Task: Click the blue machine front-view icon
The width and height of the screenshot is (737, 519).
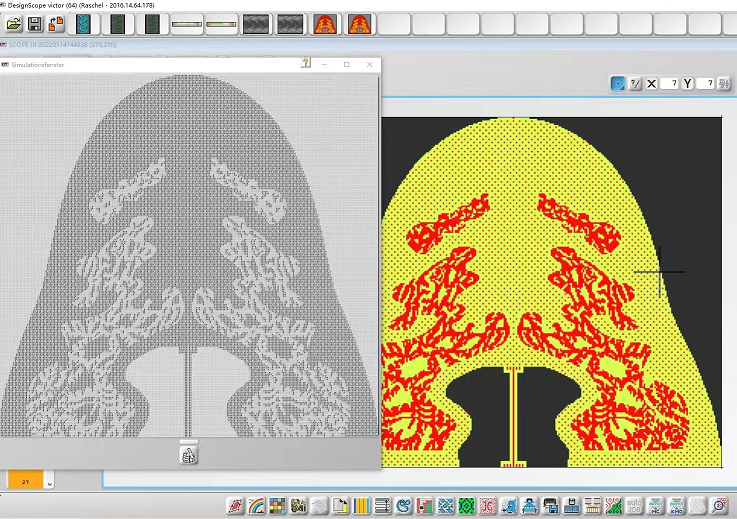Action: [530, 506]
